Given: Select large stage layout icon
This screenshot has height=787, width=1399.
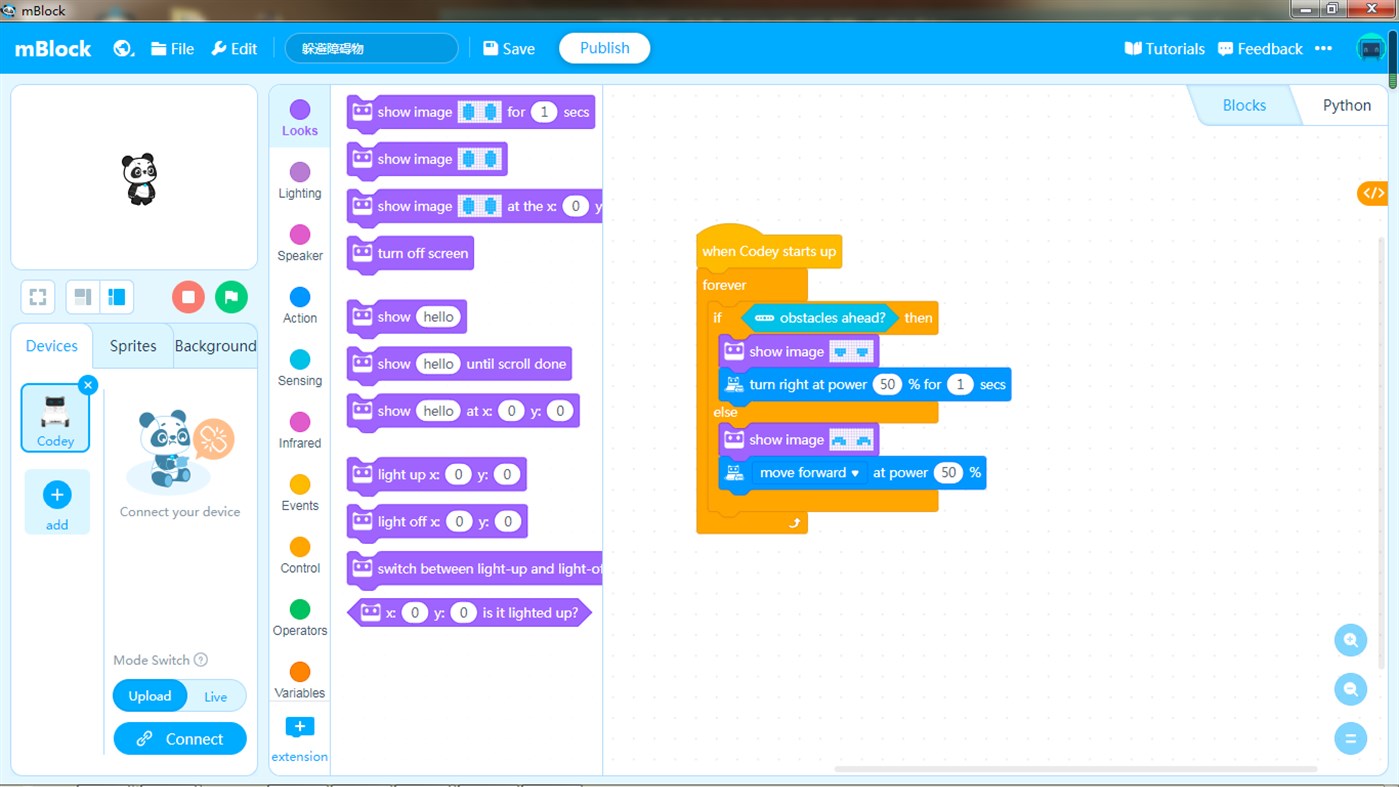Looking at the screenshot, I should coord(117,297).
